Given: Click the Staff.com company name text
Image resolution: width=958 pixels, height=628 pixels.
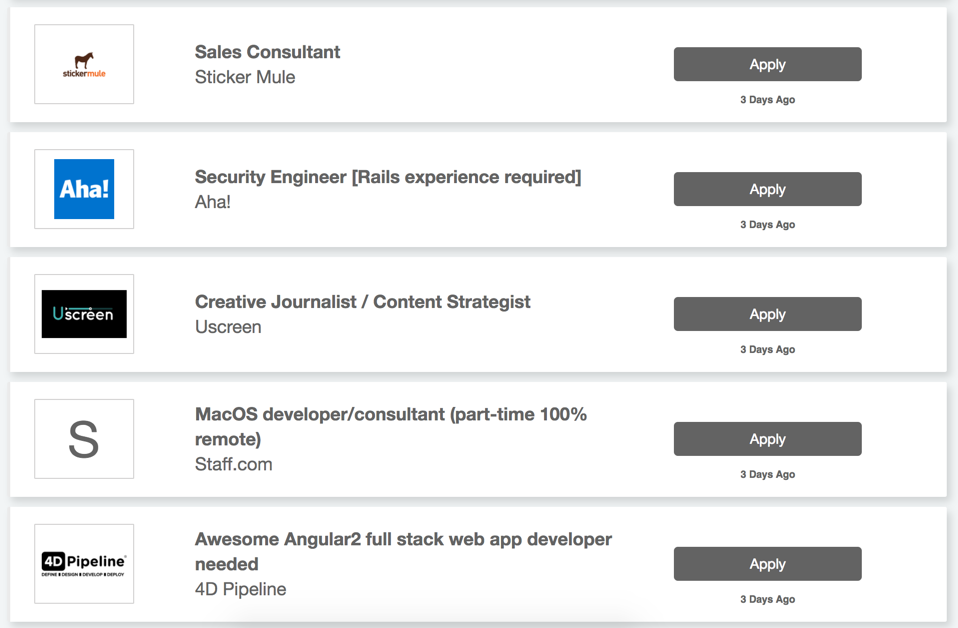Looking at the screenshot, I should (233, 464).
